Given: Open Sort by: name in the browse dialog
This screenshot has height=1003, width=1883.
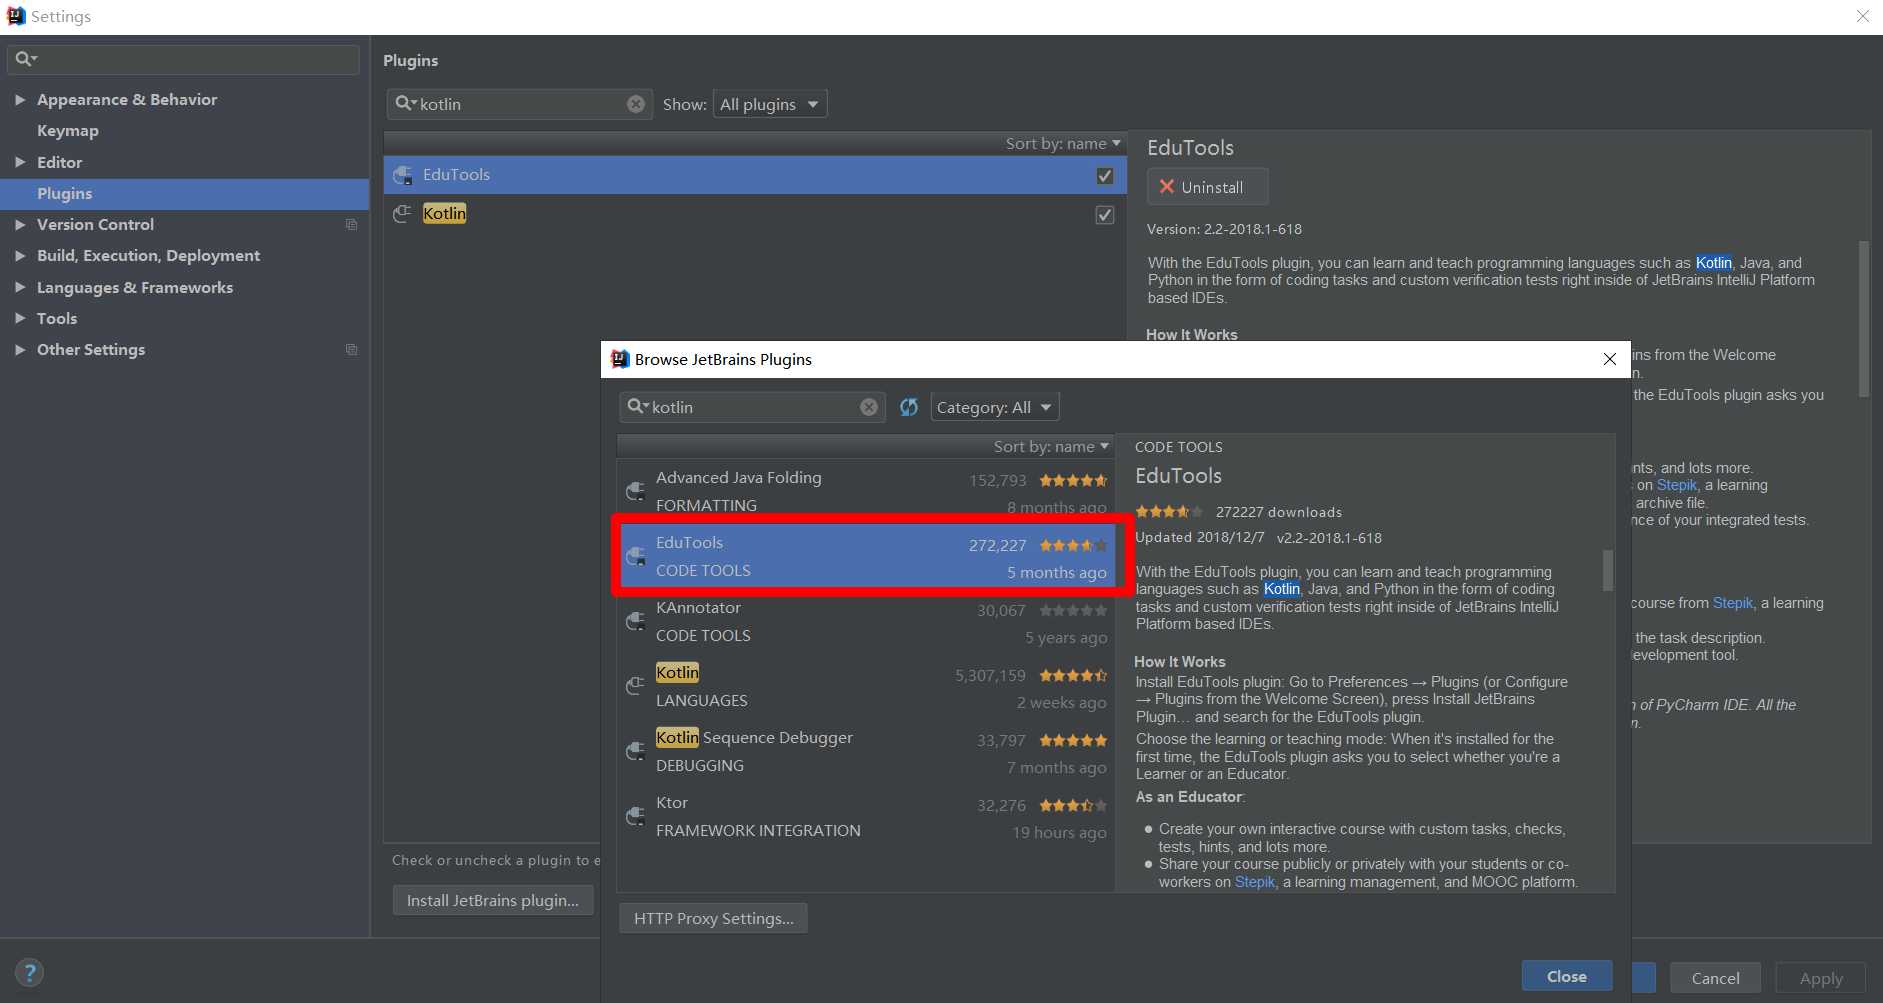Looking at the screenshot, I should [1051, 446].
